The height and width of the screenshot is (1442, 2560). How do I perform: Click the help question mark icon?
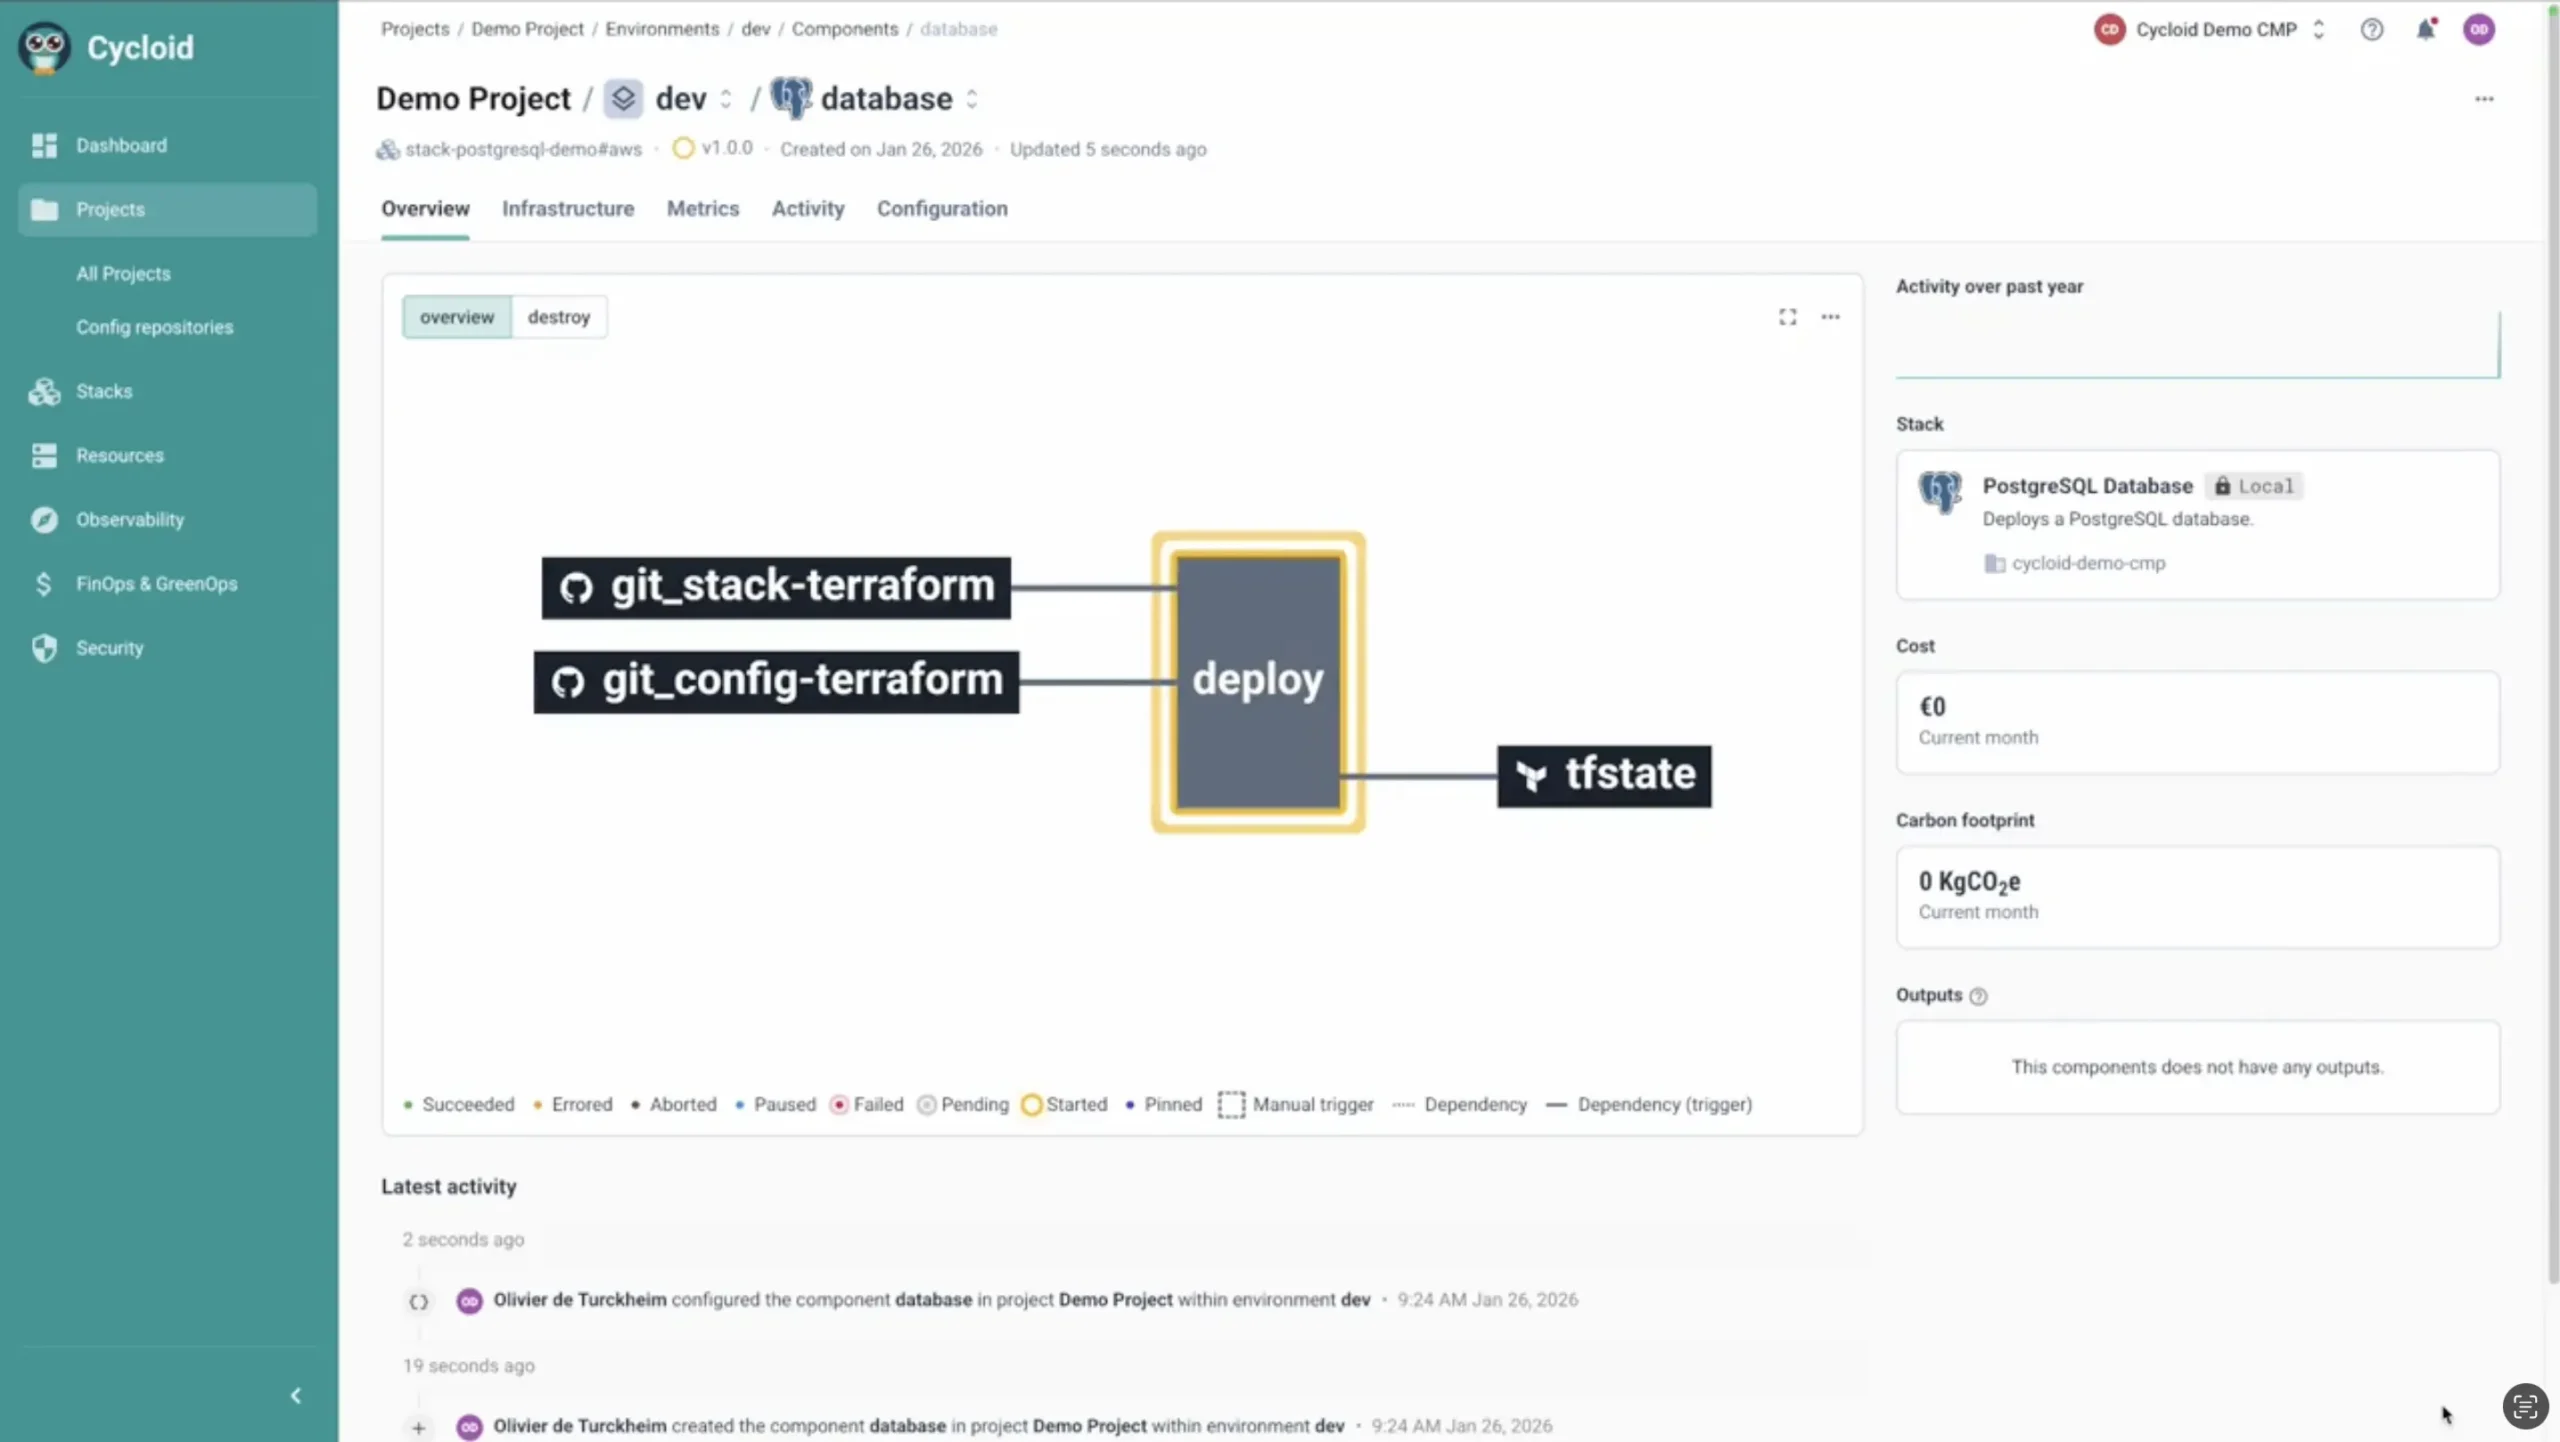coord(2372,29)
